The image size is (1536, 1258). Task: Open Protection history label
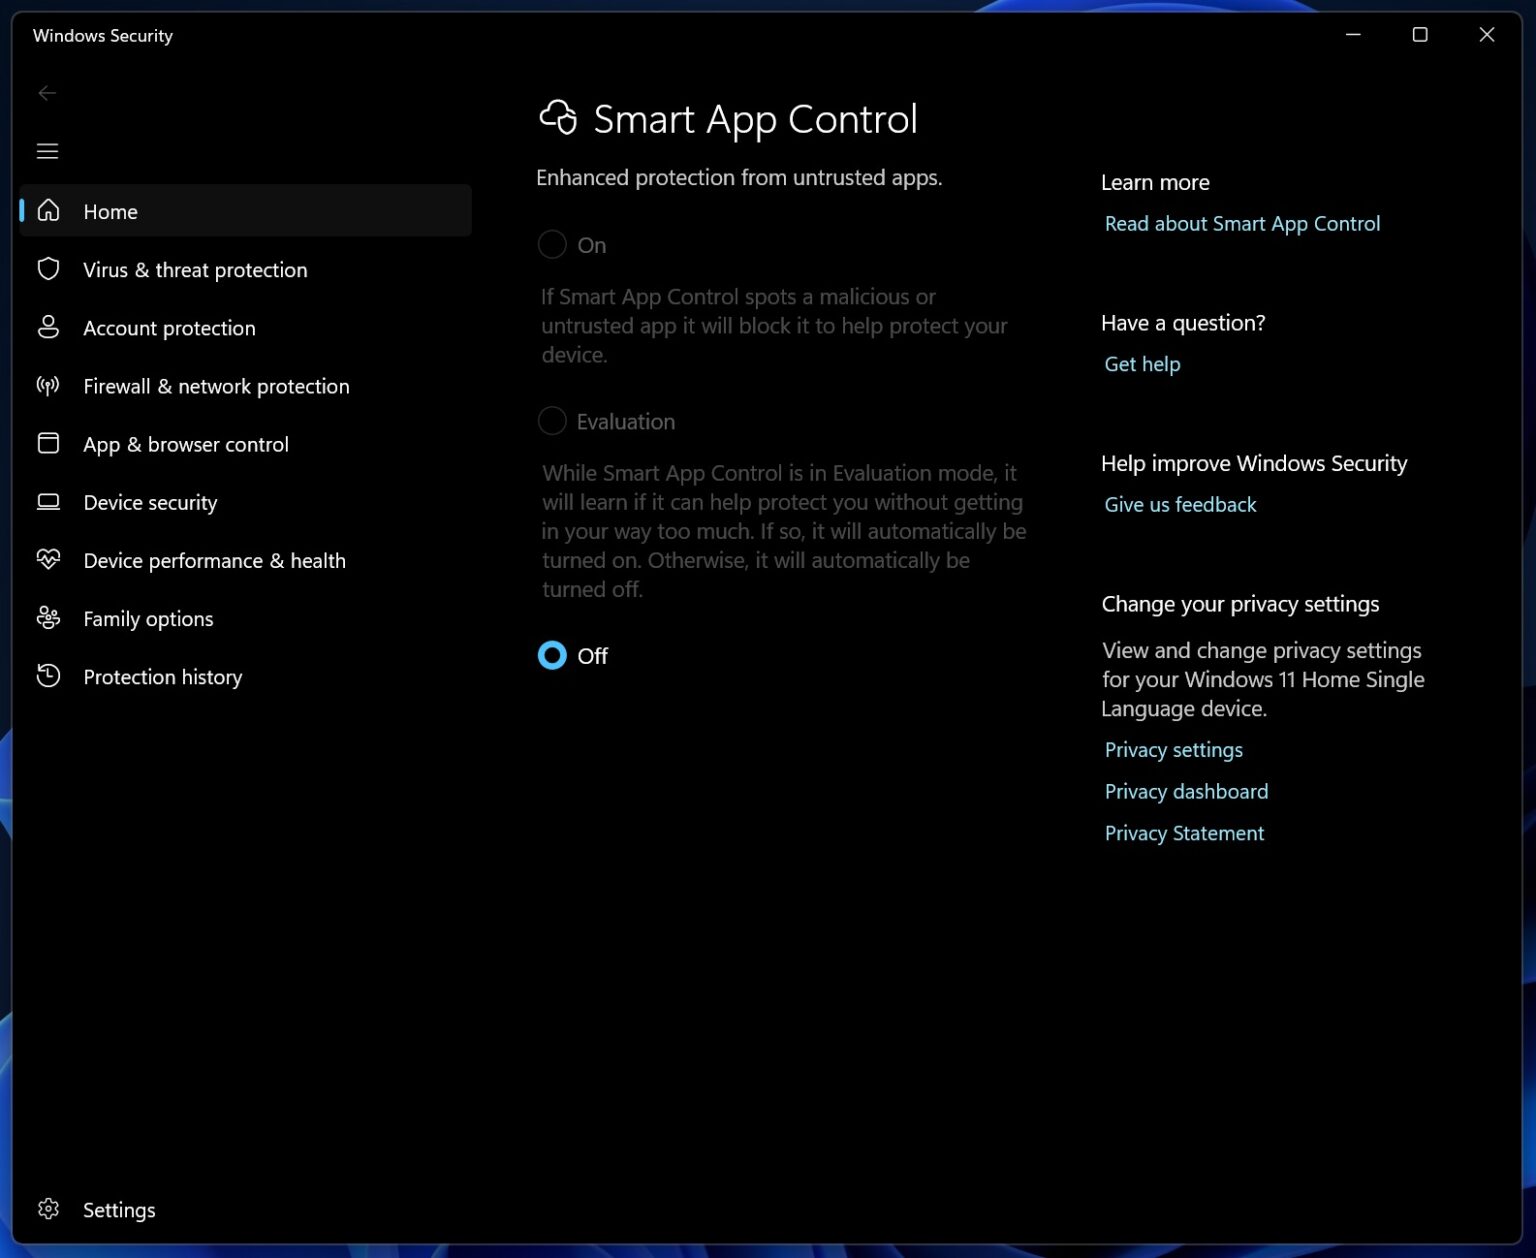coord(162,677)
